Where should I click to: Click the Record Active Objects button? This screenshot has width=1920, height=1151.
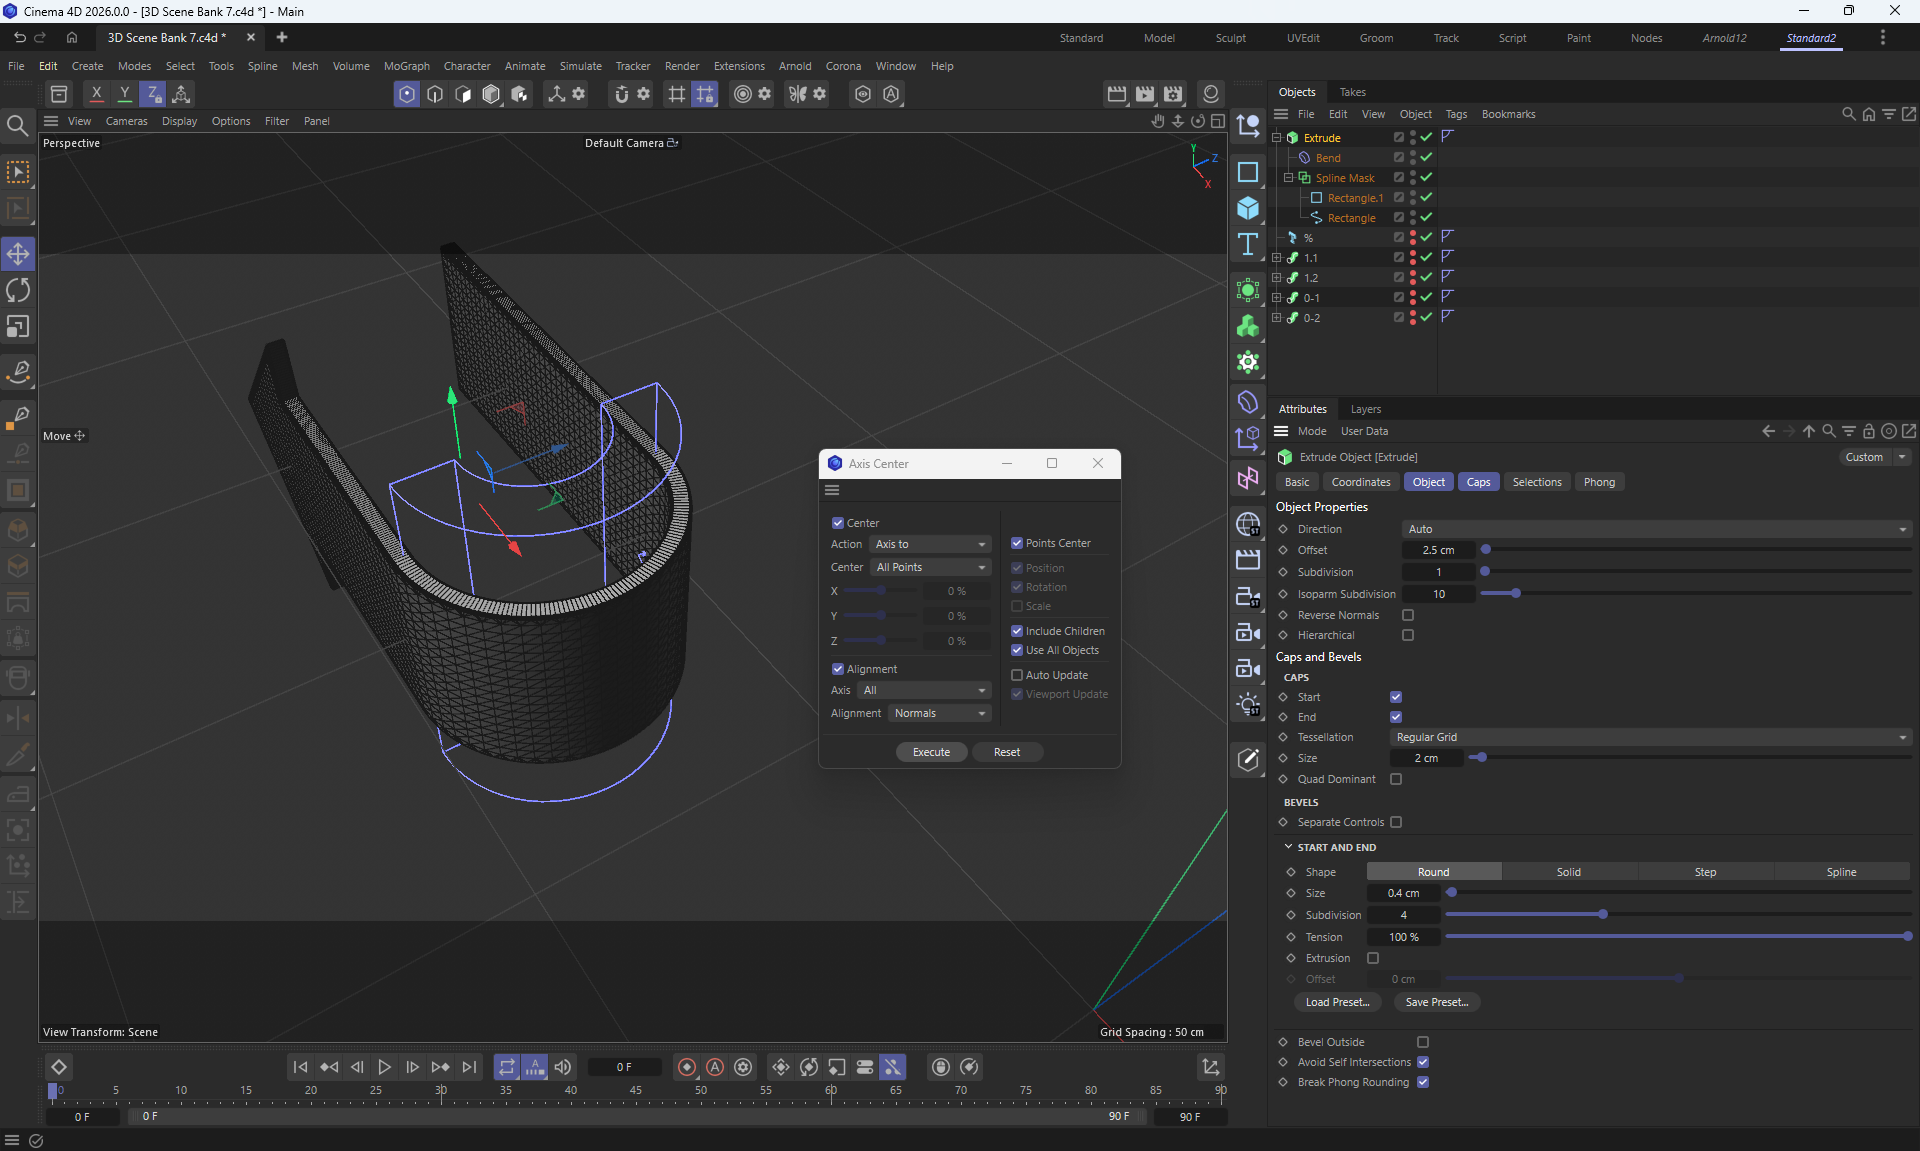click(x=687, y=1067)
